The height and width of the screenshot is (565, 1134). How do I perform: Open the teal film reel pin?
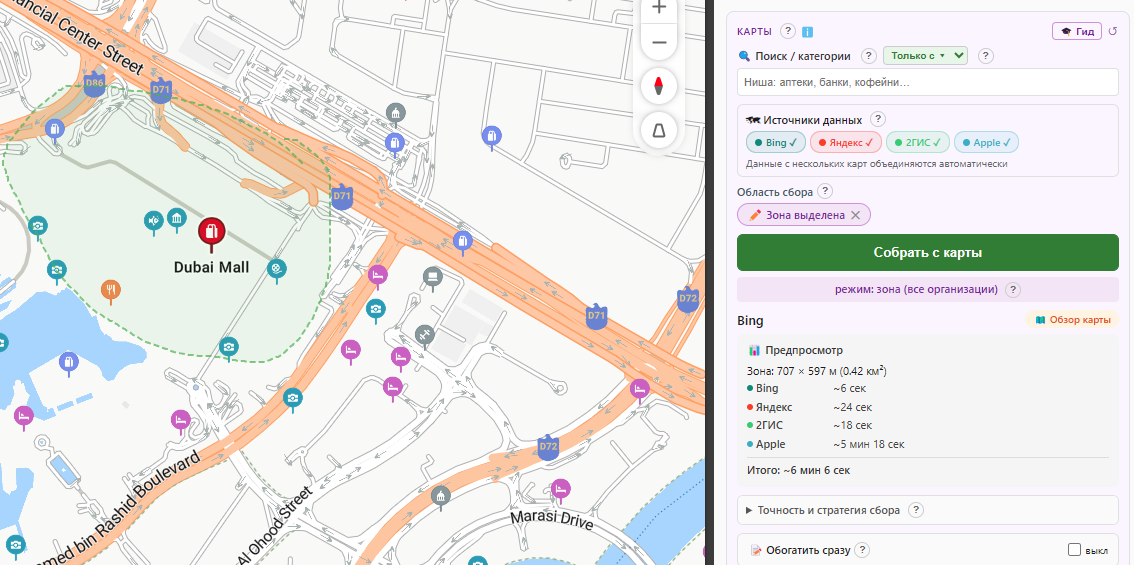tap(276, 269)
